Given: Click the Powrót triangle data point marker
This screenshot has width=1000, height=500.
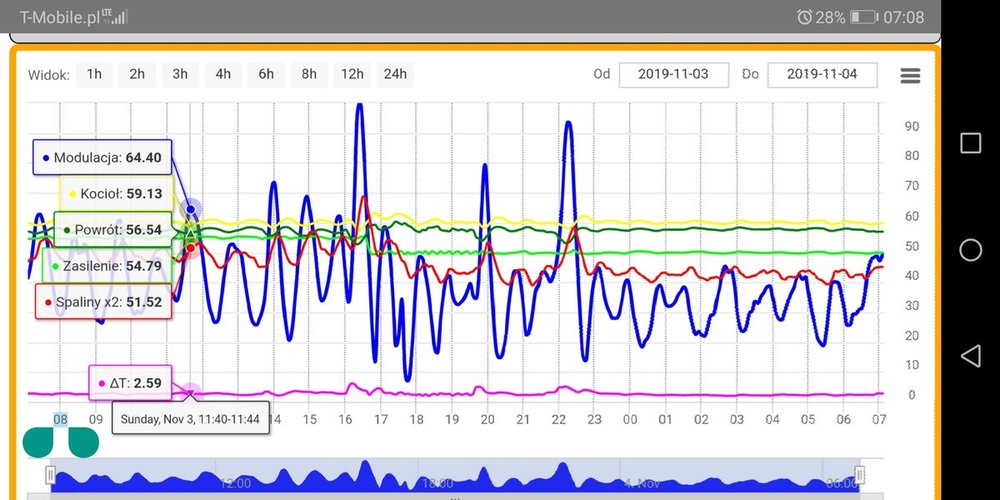Looking at the screenshot, I should [x=190, y=233].
